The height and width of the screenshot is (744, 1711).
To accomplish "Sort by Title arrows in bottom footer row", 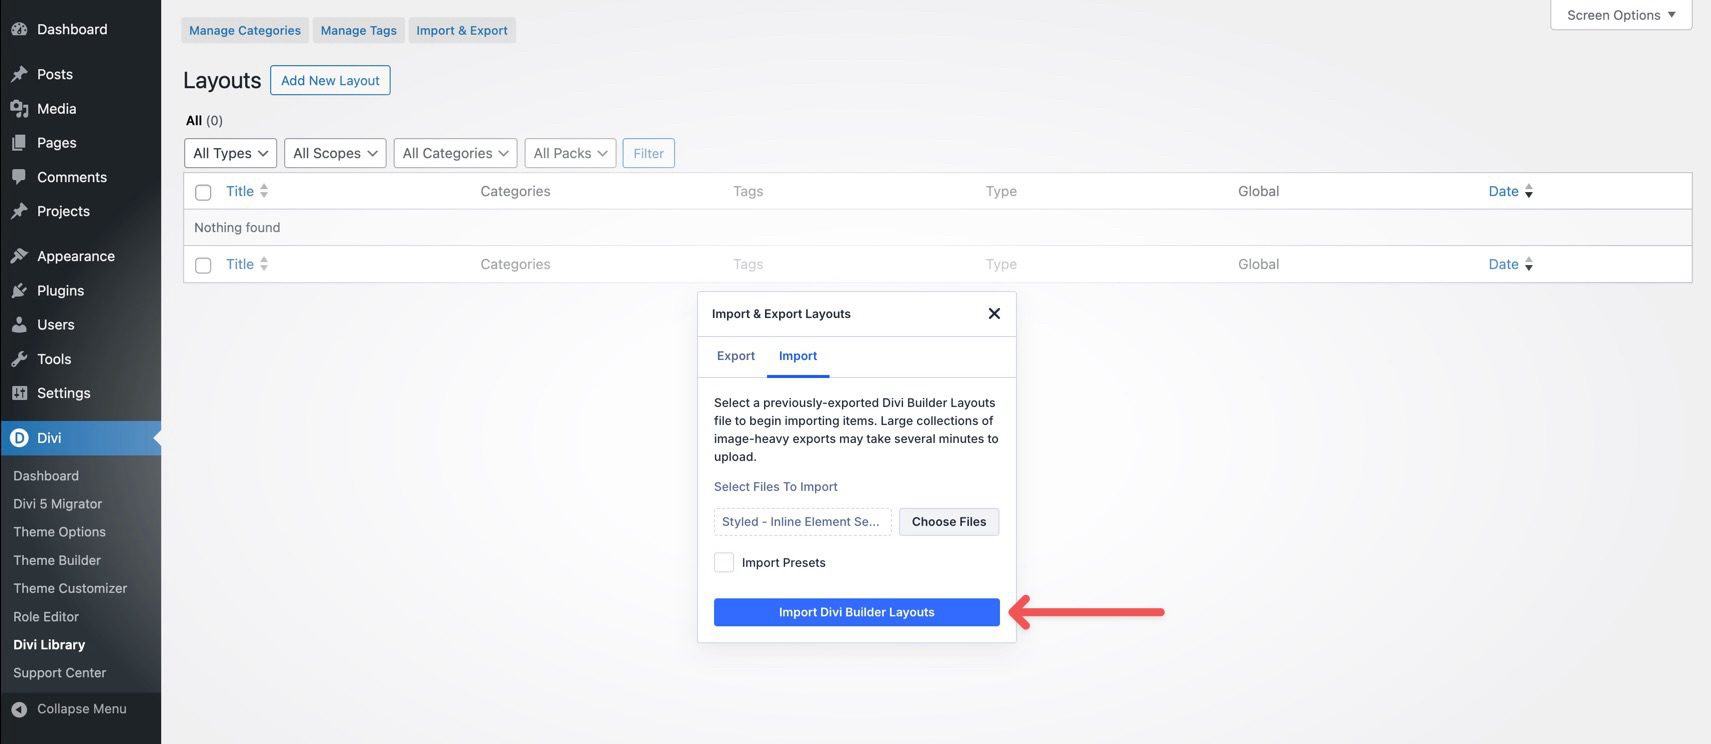I will click(x=264, y=264).
